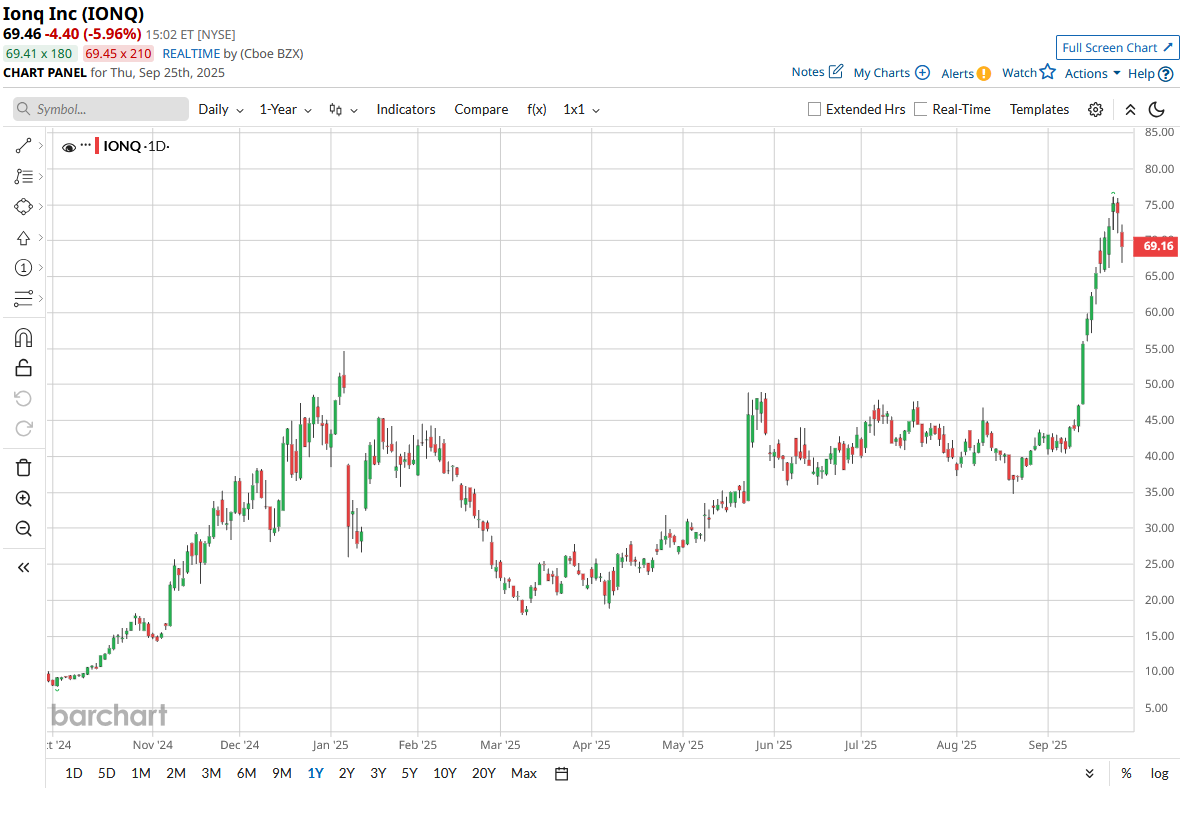Viewport: 1194px width, 837px height.
Task: Select the shapes drawing tool
Action: (24, 206)
